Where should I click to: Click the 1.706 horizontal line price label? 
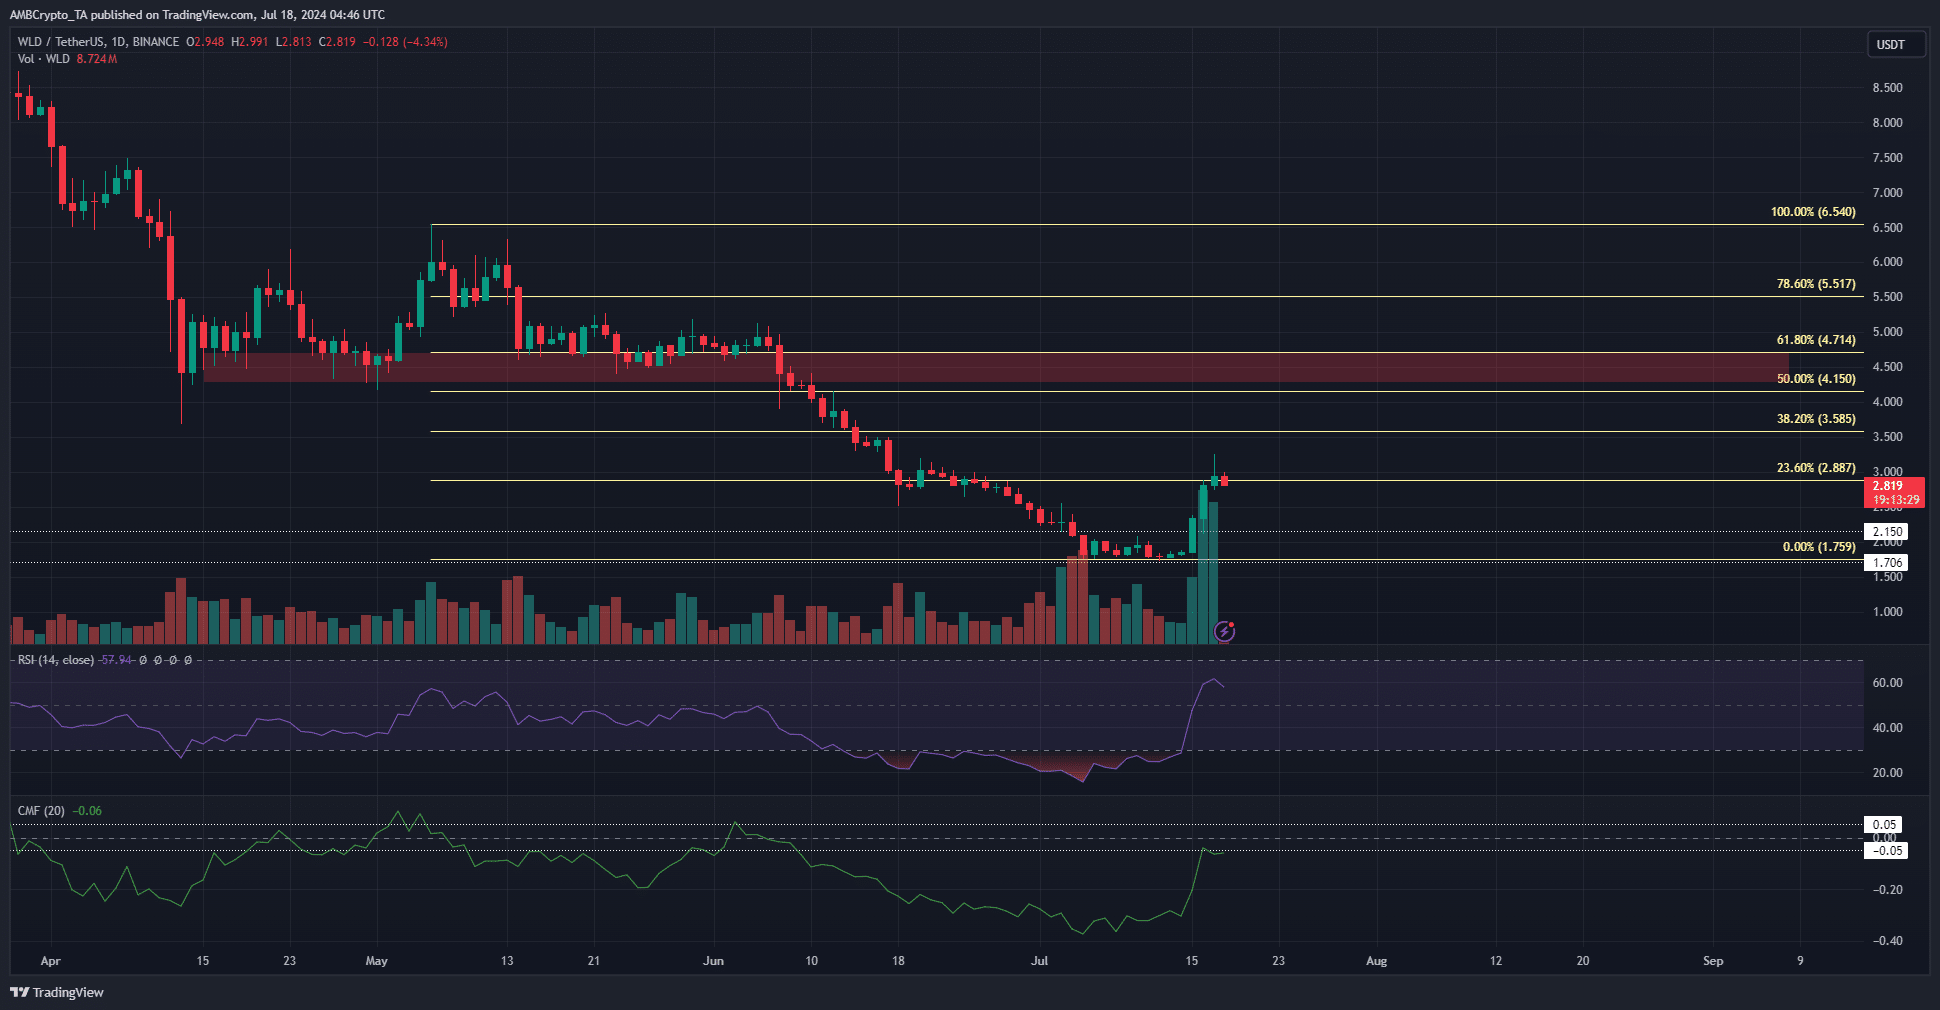(1887, 563)
